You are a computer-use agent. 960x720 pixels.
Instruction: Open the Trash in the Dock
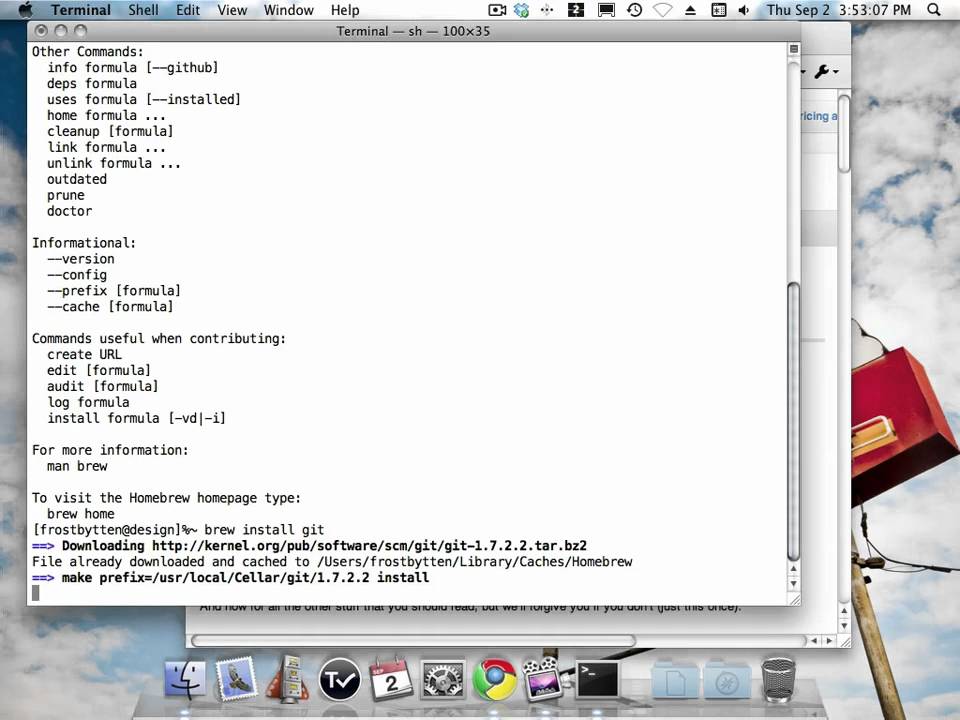tap(778, 679)
